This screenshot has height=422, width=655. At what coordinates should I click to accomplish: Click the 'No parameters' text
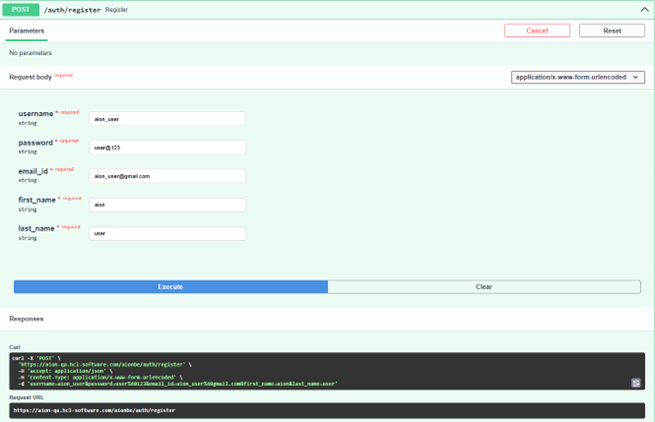coord(30,53)
